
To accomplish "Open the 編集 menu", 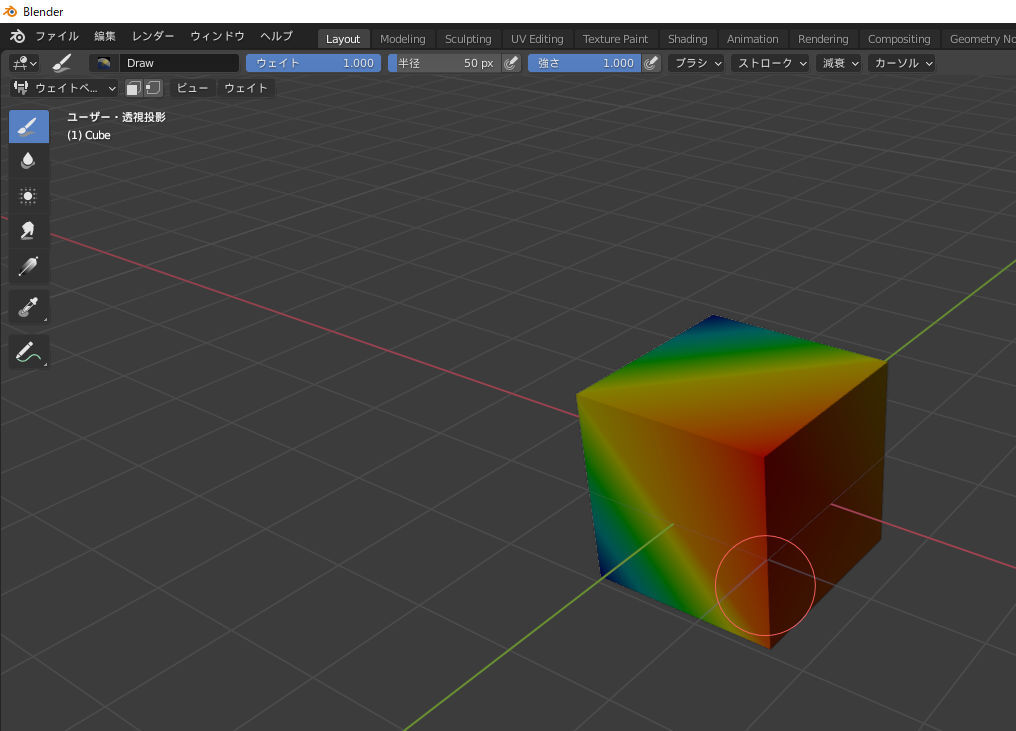I will (104, 36).
